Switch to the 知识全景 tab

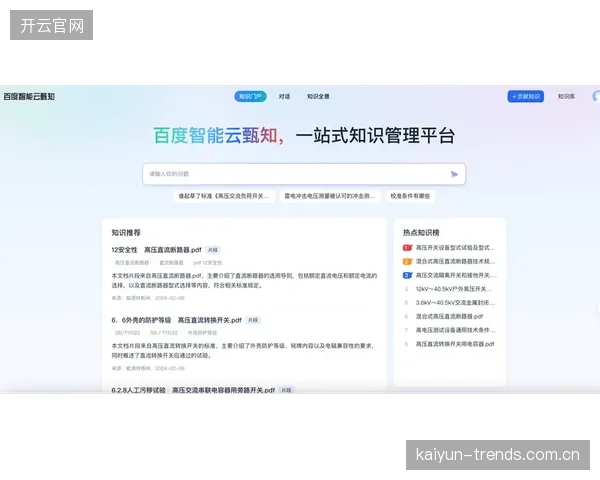(318, 96)
